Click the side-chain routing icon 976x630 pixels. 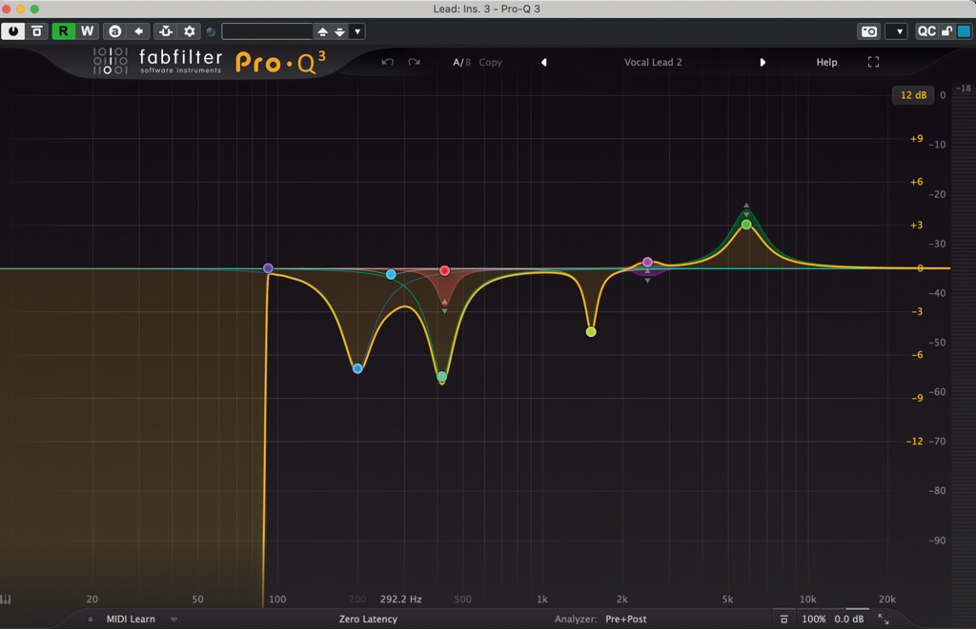pyautogui.click(x=166, y=31)
